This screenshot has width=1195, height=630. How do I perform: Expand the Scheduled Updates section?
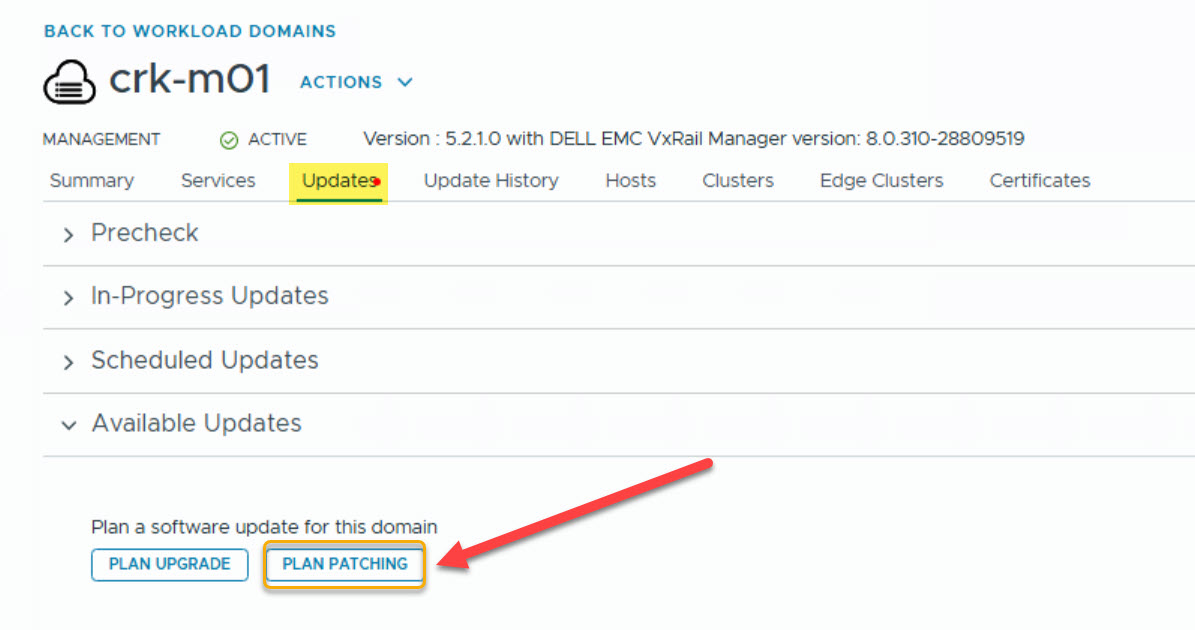[x=69, y=362]
